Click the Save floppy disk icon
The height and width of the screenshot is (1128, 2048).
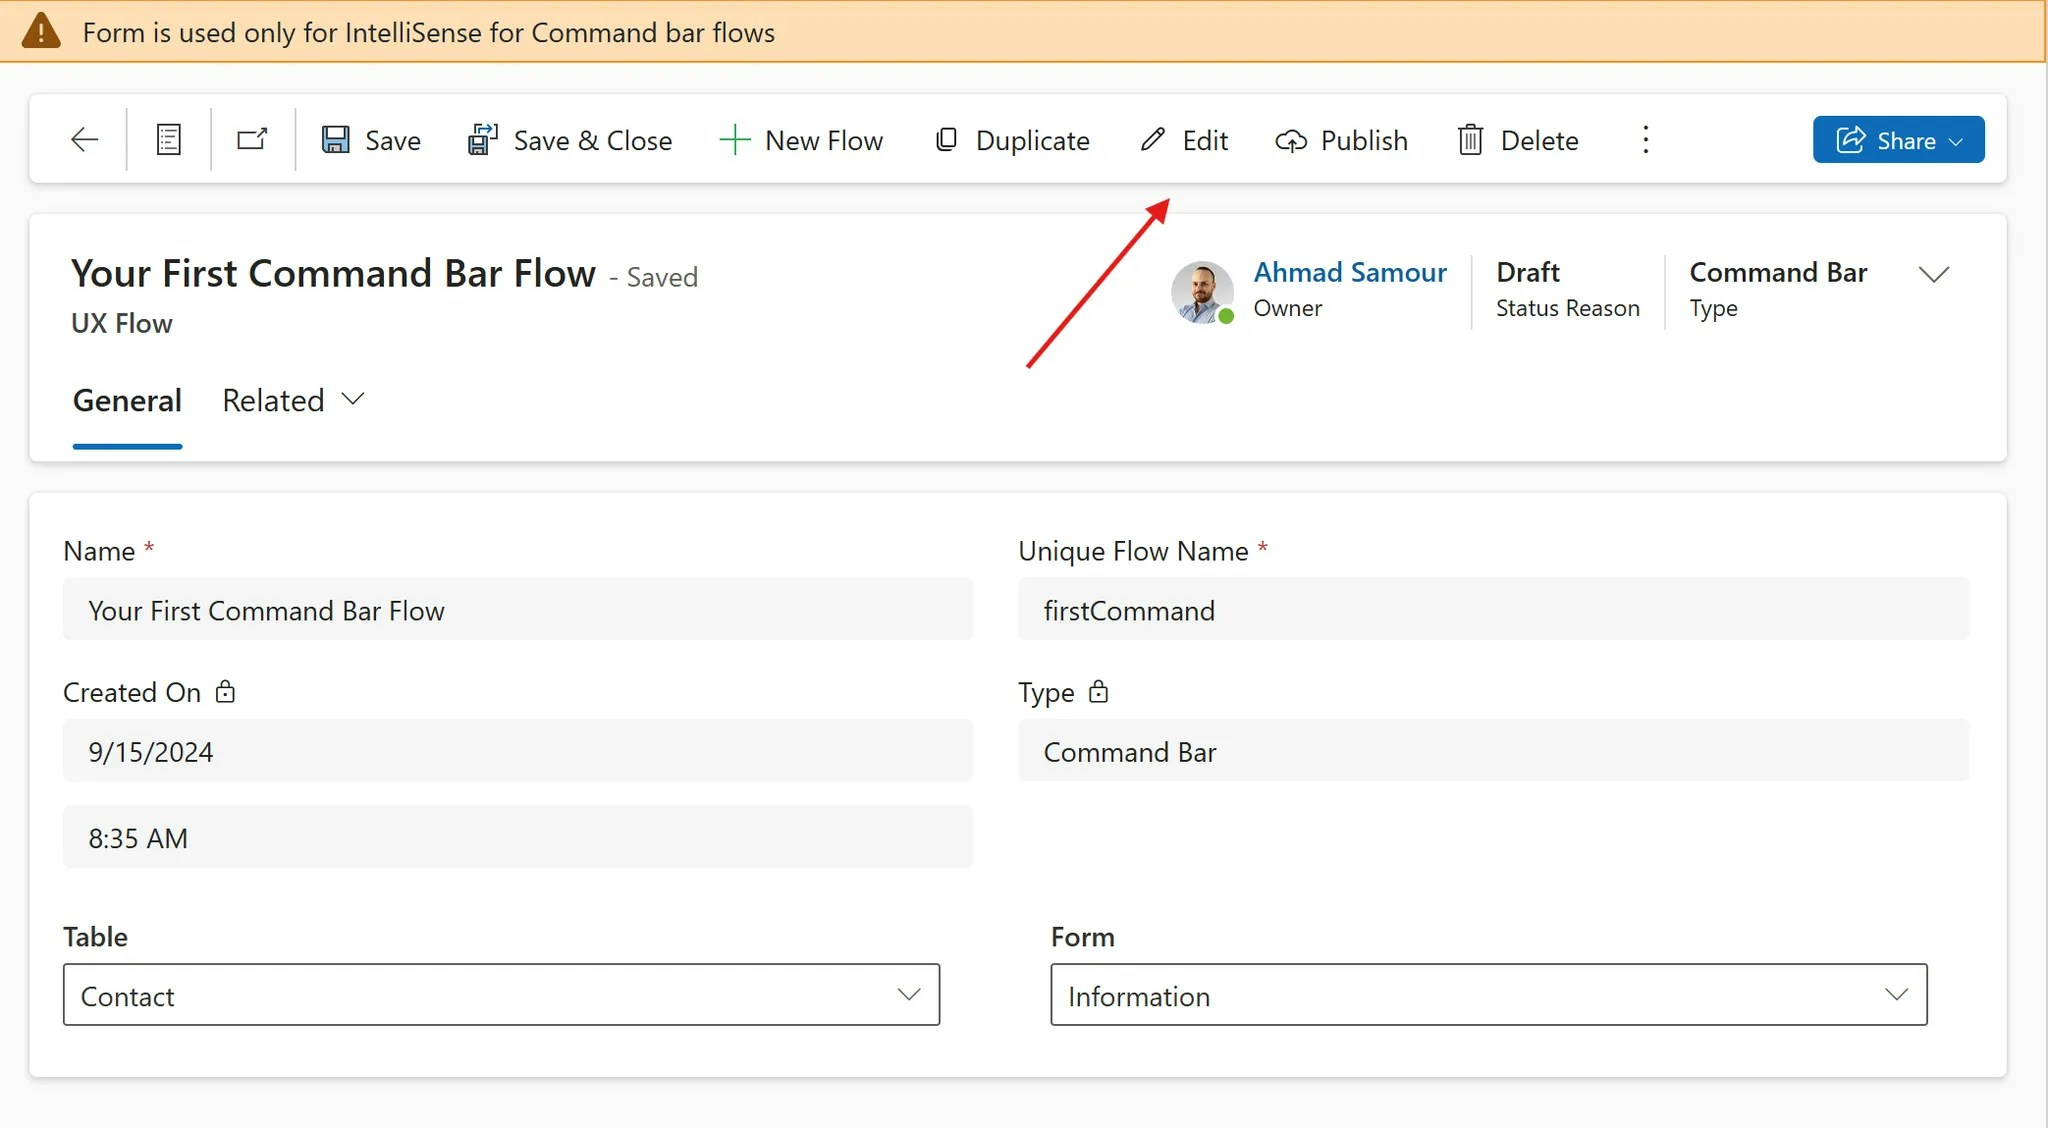tap(336, 140)
